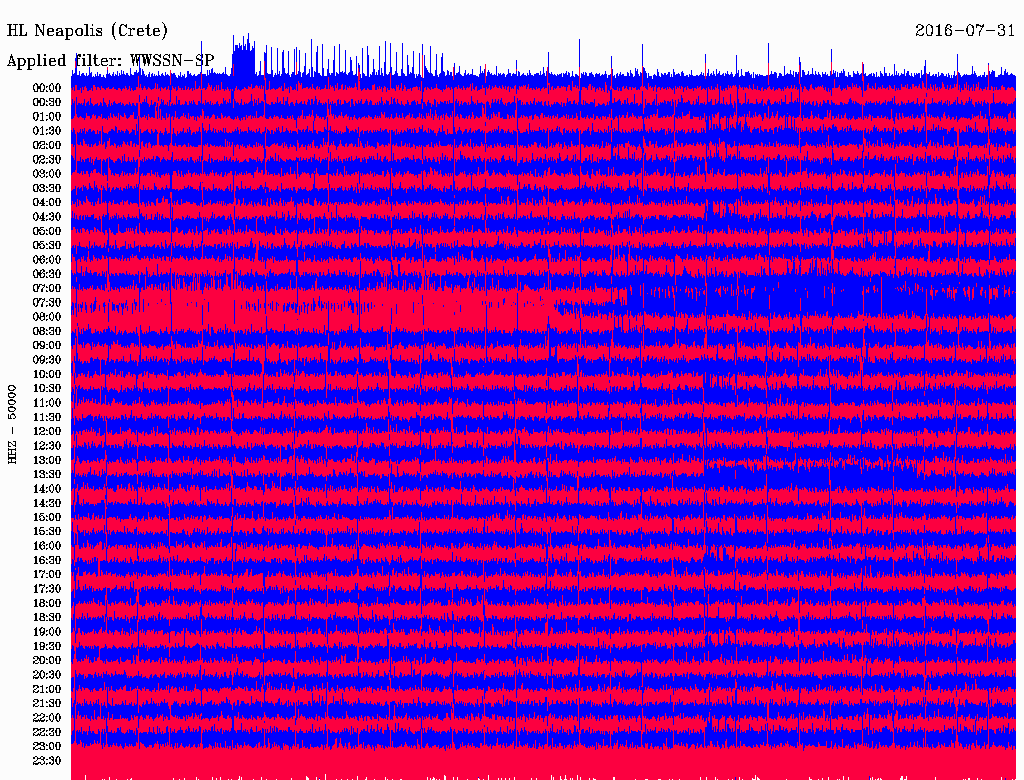The height and width of the screenshot is (780, 1024).
Task: Click the date 2016-07-31 in the header
Action: (965, 30)
